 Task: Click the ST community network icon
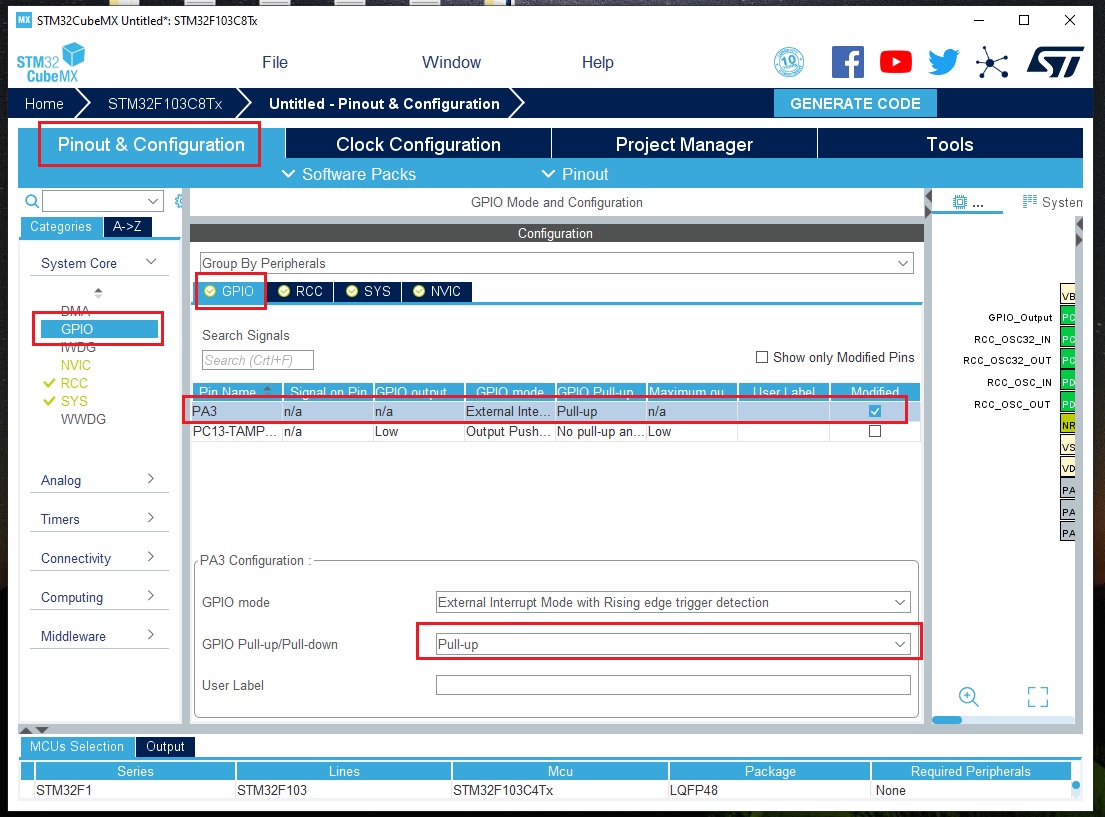992,63
